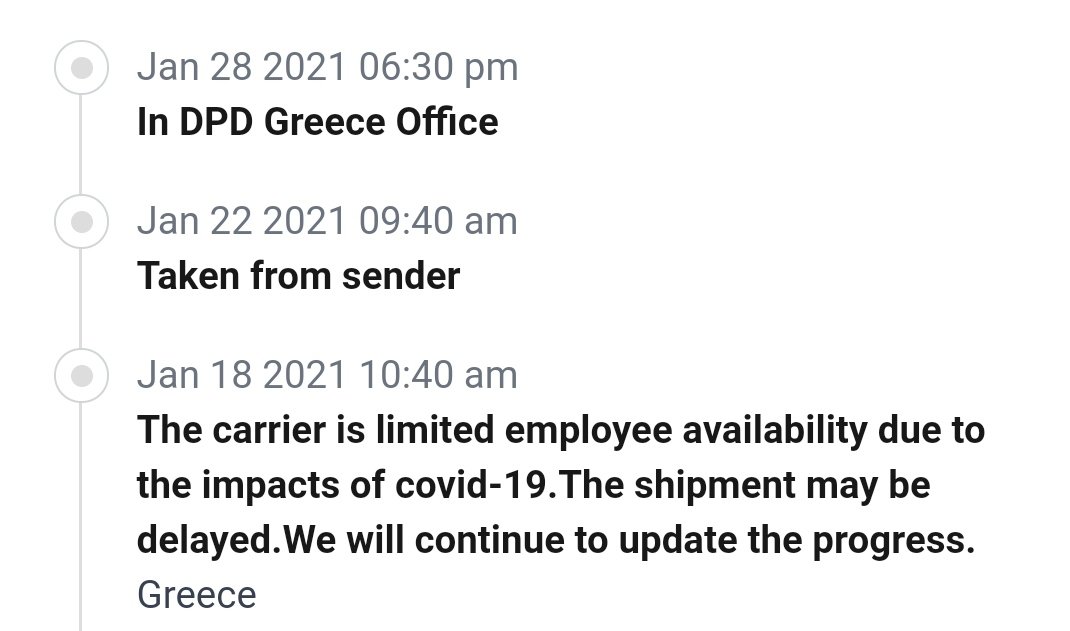Click the line starting delayed.We will continue

click(x=556, y=540)
